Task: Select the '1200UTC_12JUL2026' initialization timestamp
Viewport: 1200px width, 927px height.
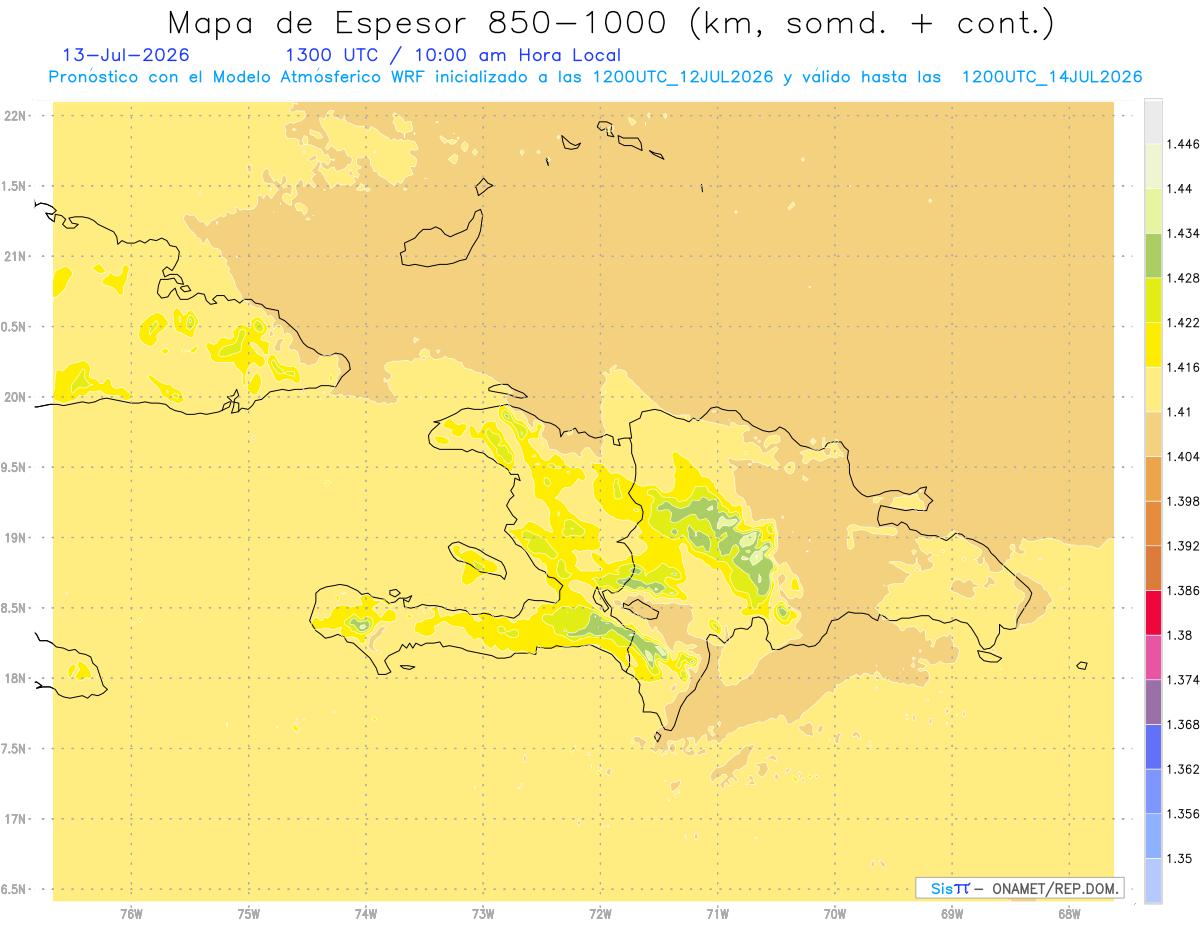Action: pyautogui.click(x=683, y=77)
